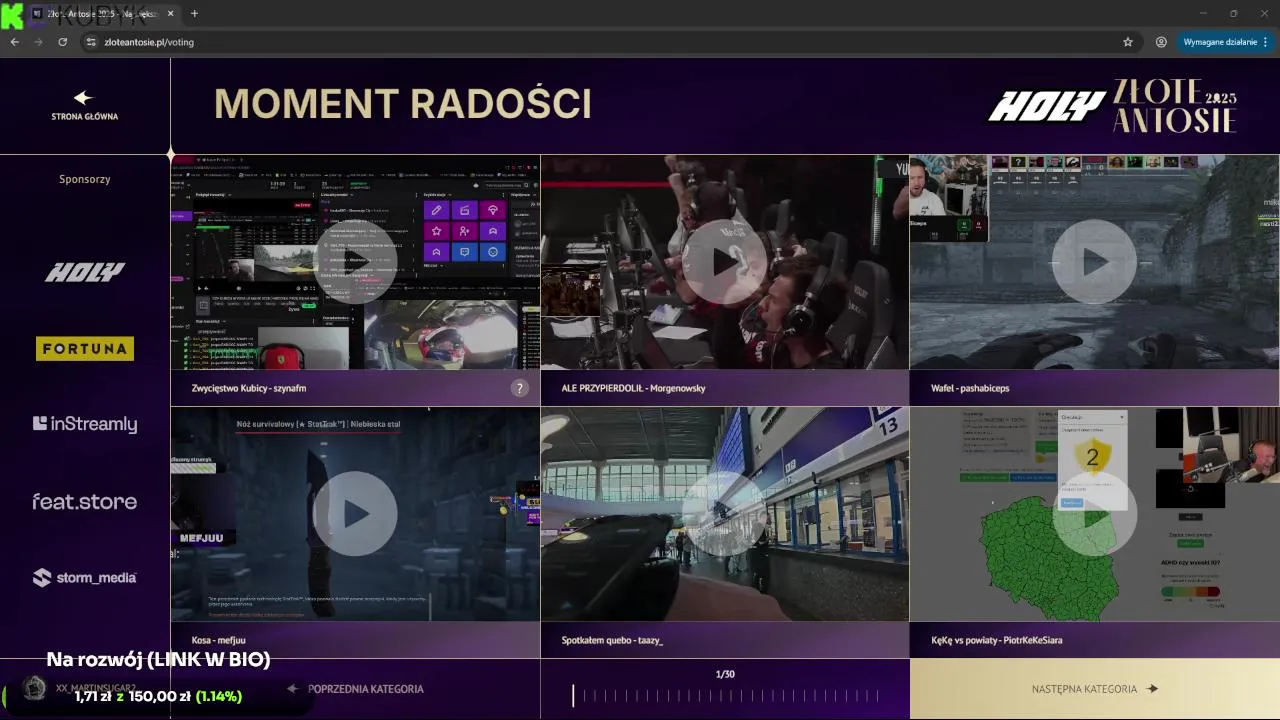Click the question mark on Zwycięstwo Kubicy card
The height and width of the screenshot is (720, 1280).
[x=519, y=388]
